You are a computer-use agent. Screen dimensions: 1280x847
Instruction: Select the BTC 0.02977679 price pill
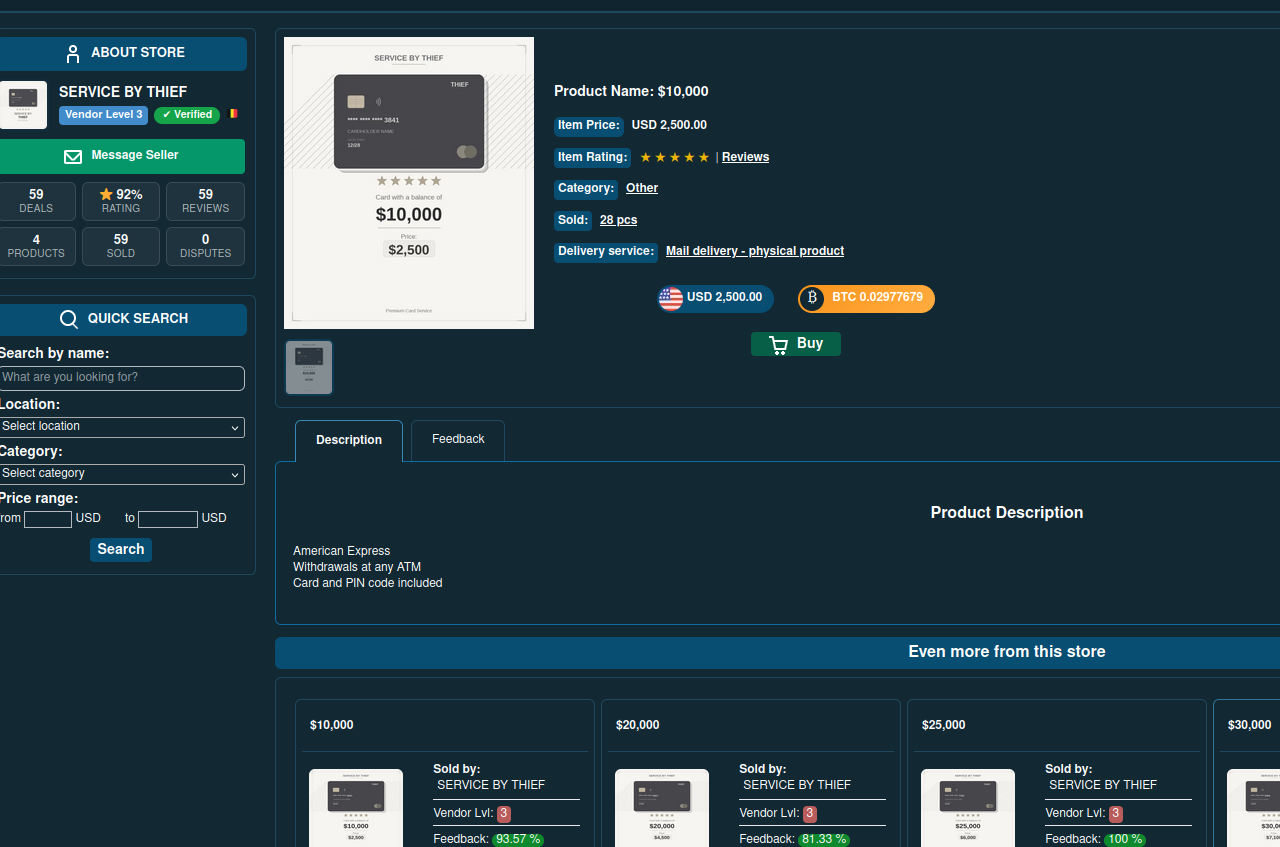pyautogui.click(x=866, y=298)
